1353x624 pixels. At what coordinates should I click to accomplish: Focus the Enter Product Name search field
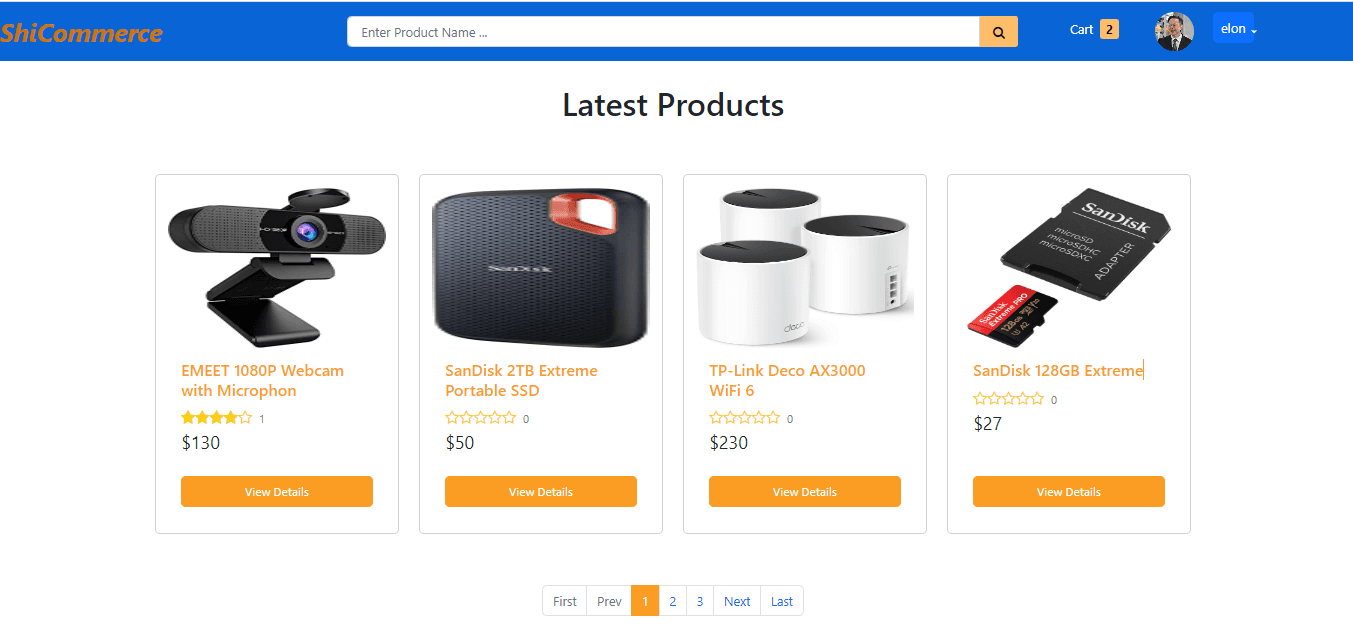[663, 32]
